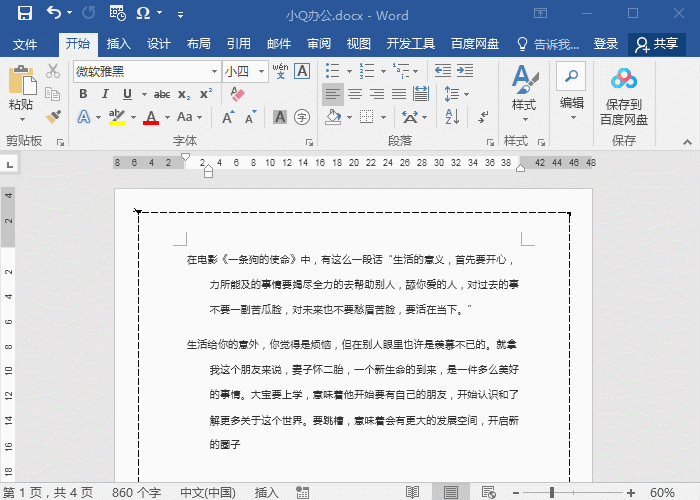The width and height of the screenshot is (700, 500).
Task: Toggle Italic formatting
Action: (106, 94)
